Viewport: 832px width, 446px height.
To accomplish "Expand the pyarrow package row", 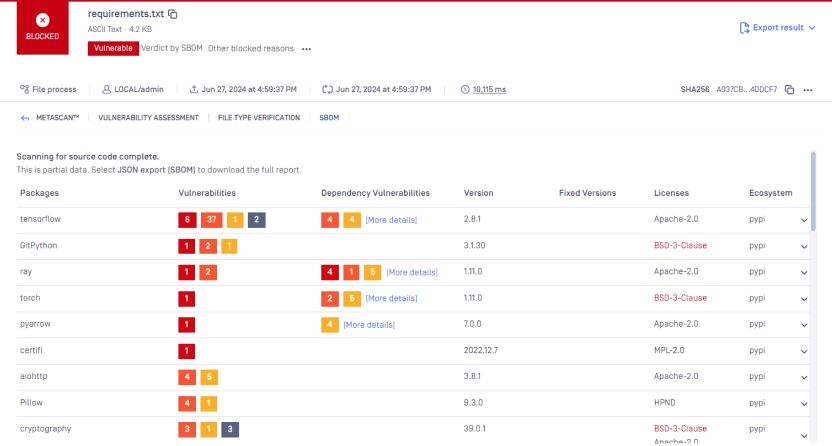I will point(804,325).
